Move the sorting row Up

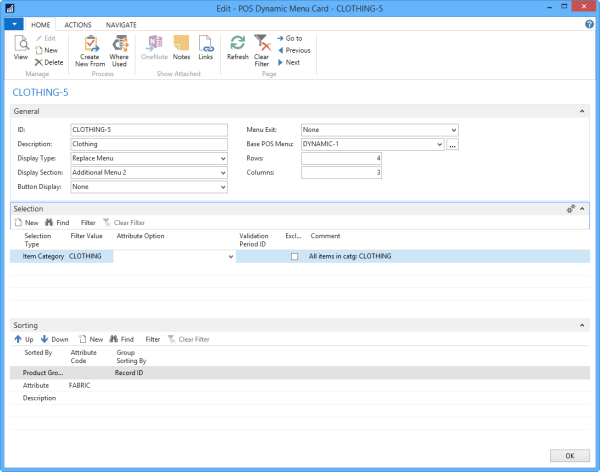pos(22,339)
